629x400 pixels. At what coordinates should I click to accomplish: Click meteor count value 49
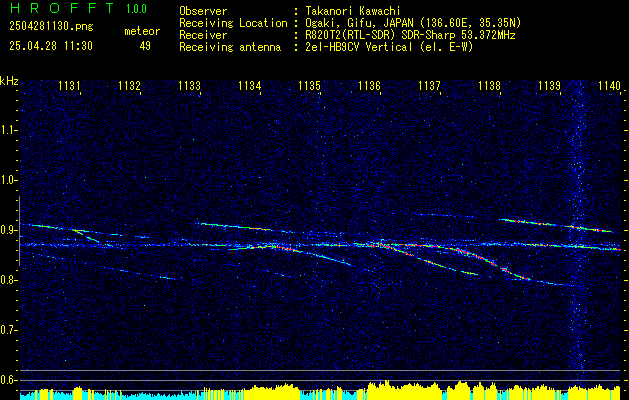(x=145, y=46)
